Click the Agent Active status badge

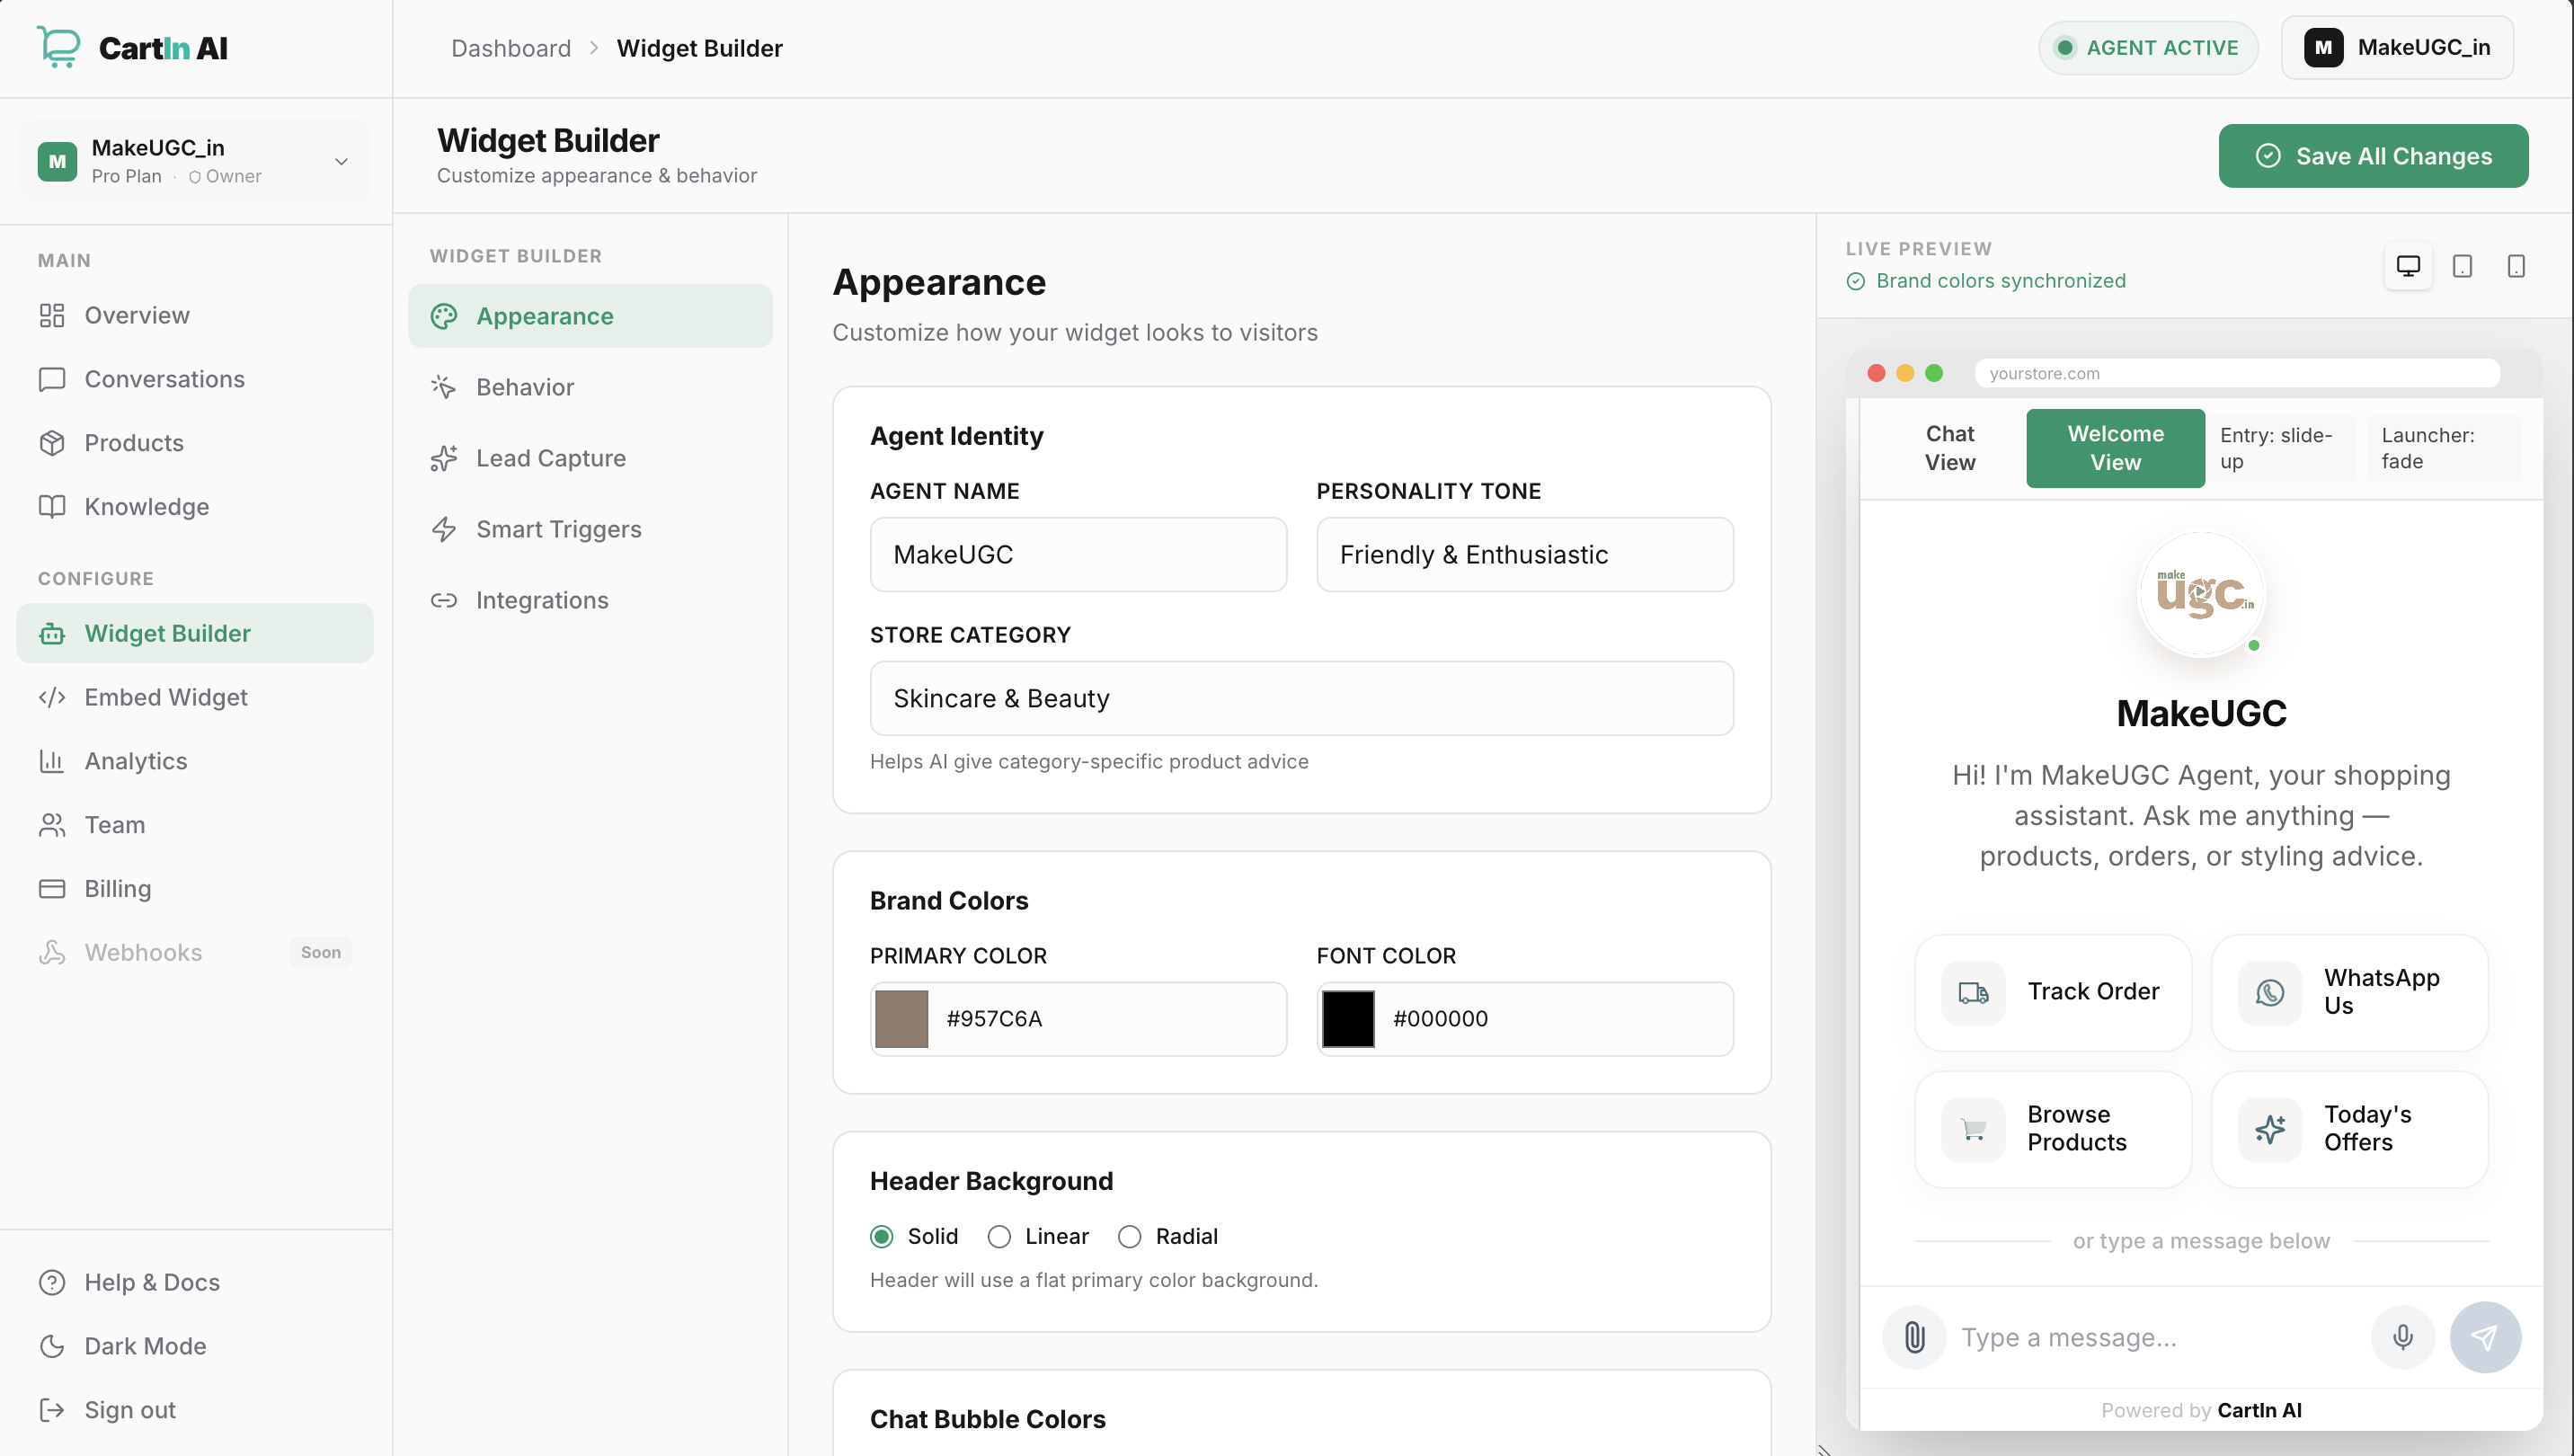(x=2148, y=47)
